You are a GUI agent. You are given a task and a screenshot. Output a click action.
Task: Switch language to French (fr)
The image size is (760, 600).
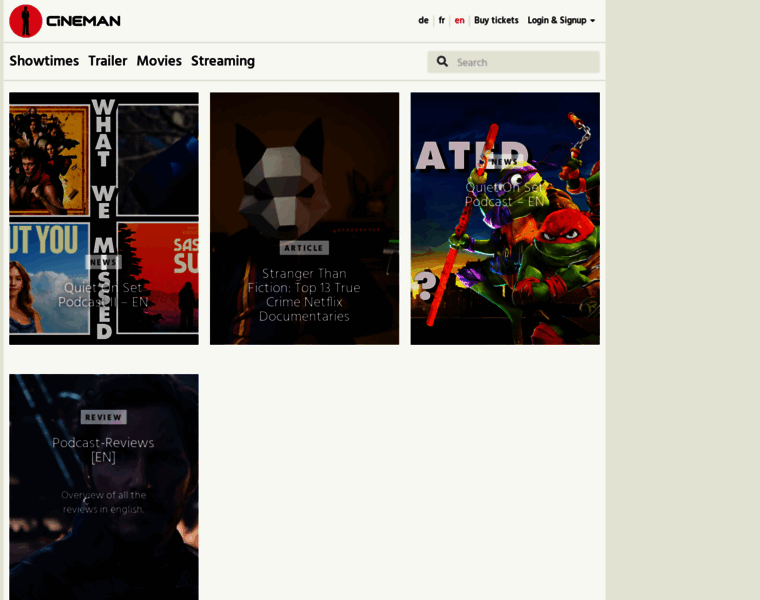tap(442, 20)
